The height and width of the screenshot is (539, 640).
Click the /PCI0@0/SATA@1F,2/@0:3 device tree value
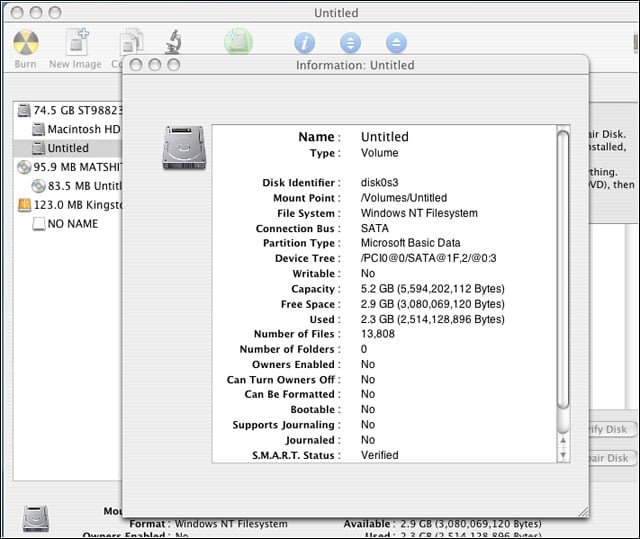coord(429,258)
